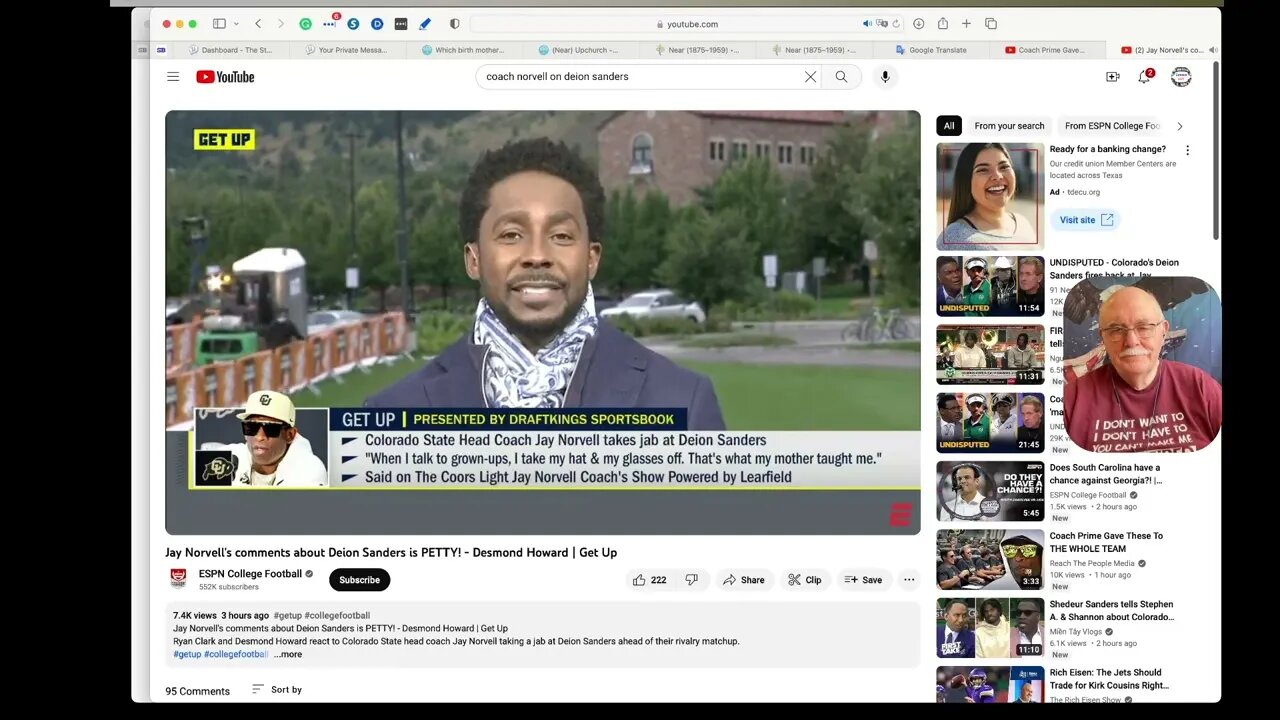Select the All filter chip

click(x=949, y=126)
